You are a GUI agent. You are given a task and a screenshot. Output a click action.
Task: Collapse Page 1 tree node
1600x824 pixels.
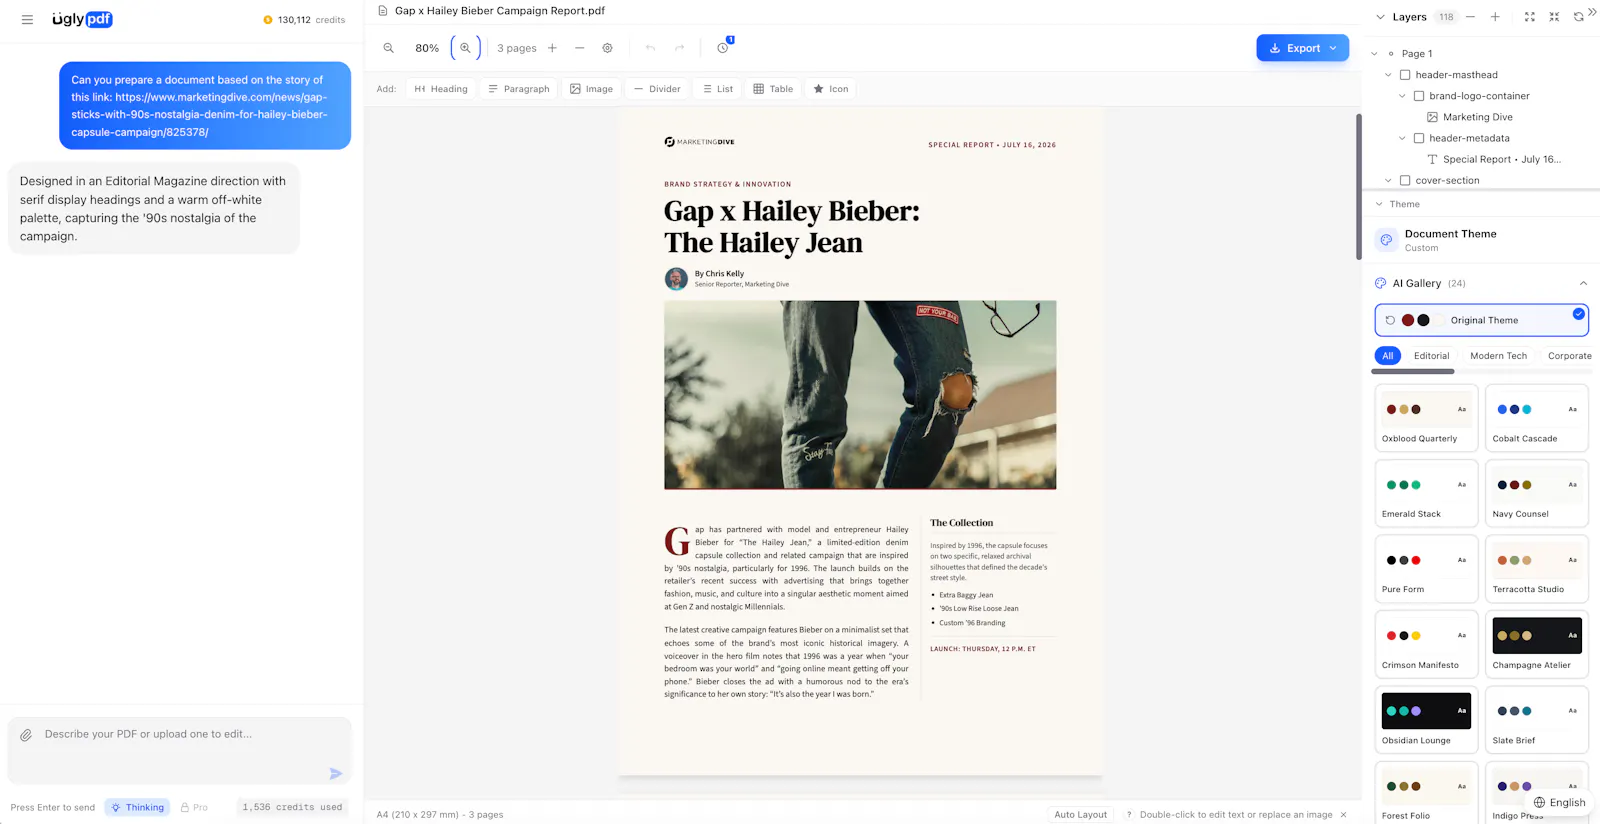1375,54
